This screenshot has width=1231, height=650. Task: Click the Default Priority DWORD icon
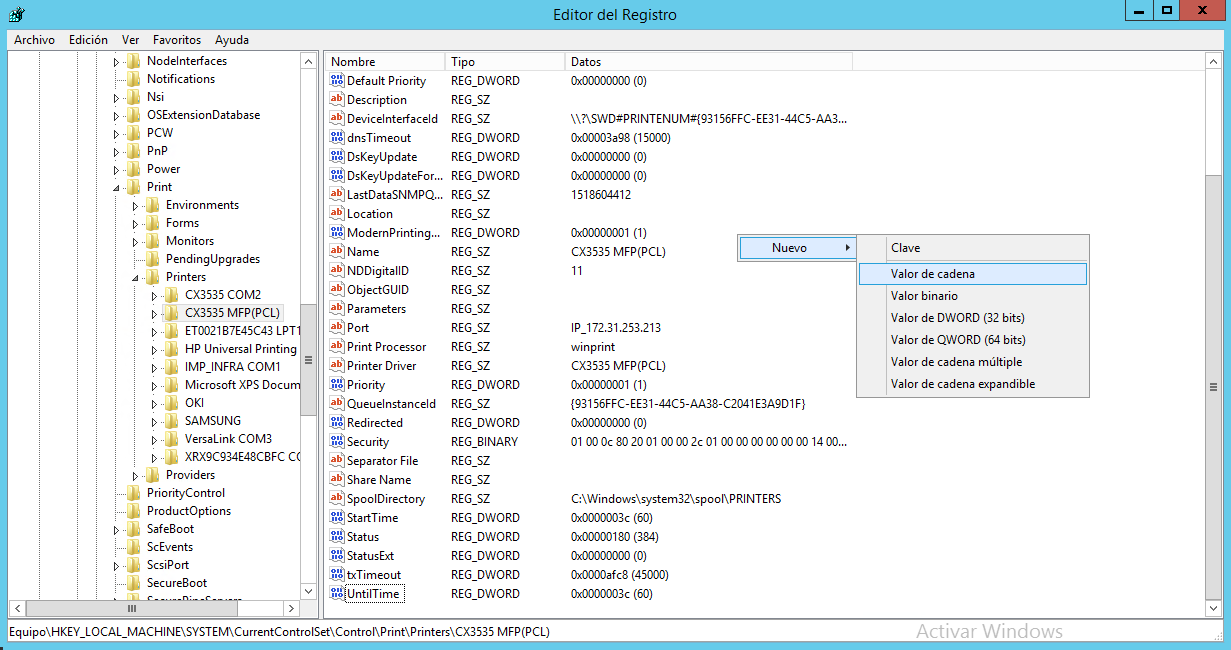tap(337, 81)
